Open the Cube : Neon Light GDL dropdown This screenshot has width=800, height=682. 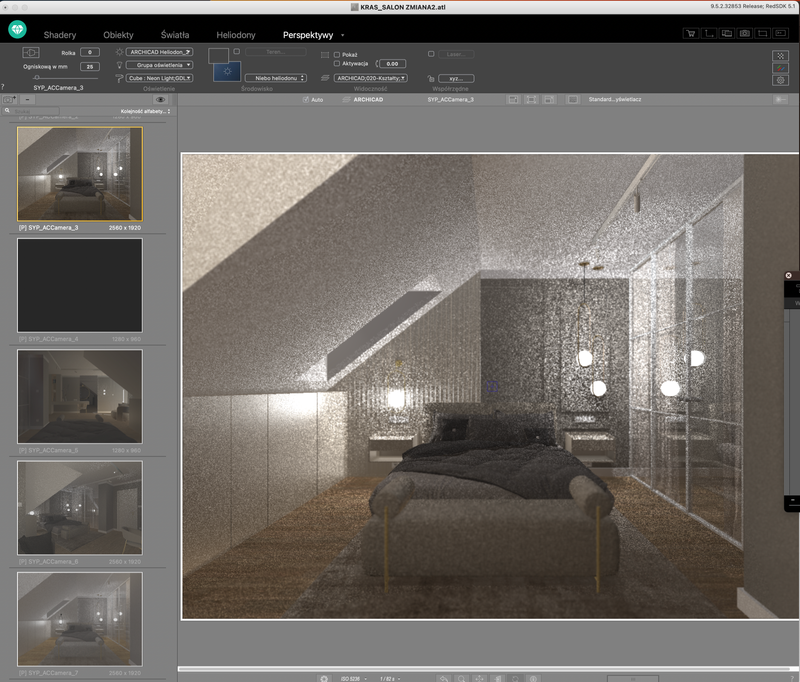coord(160,78)
